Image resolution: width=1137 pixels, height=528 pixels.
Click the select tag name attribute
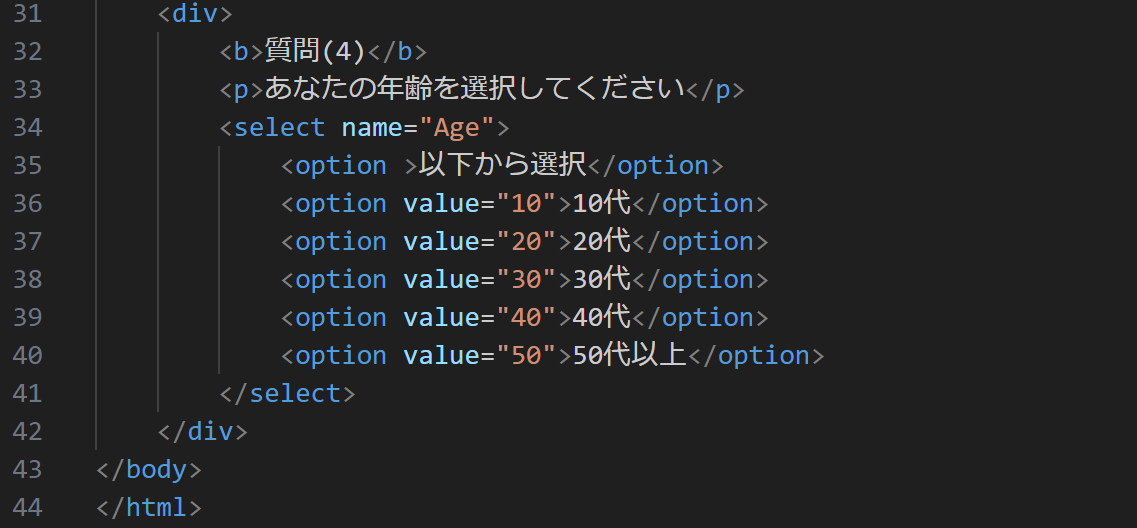tap(372, 128)
